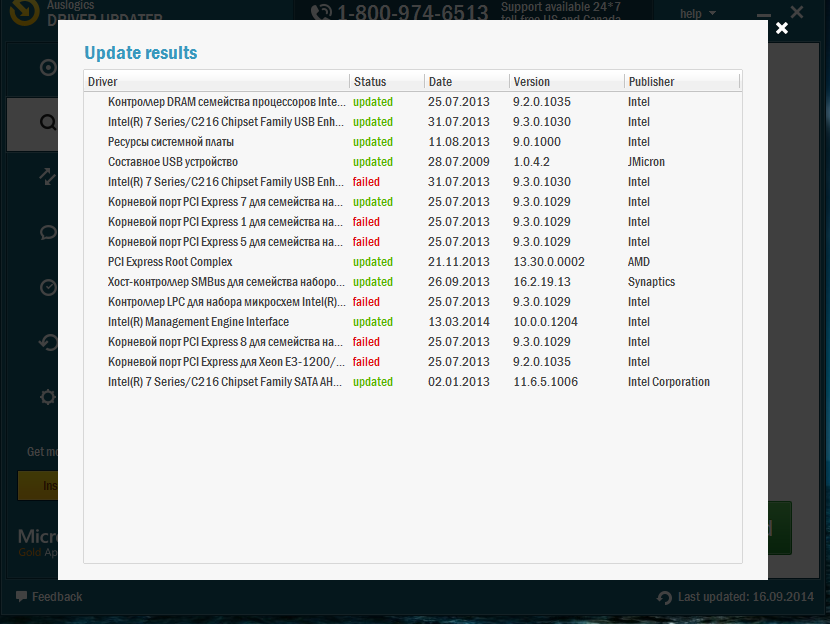830x624 pixels.
Task: Click the refresh icon beside Last updated
Action: [664, 597]
